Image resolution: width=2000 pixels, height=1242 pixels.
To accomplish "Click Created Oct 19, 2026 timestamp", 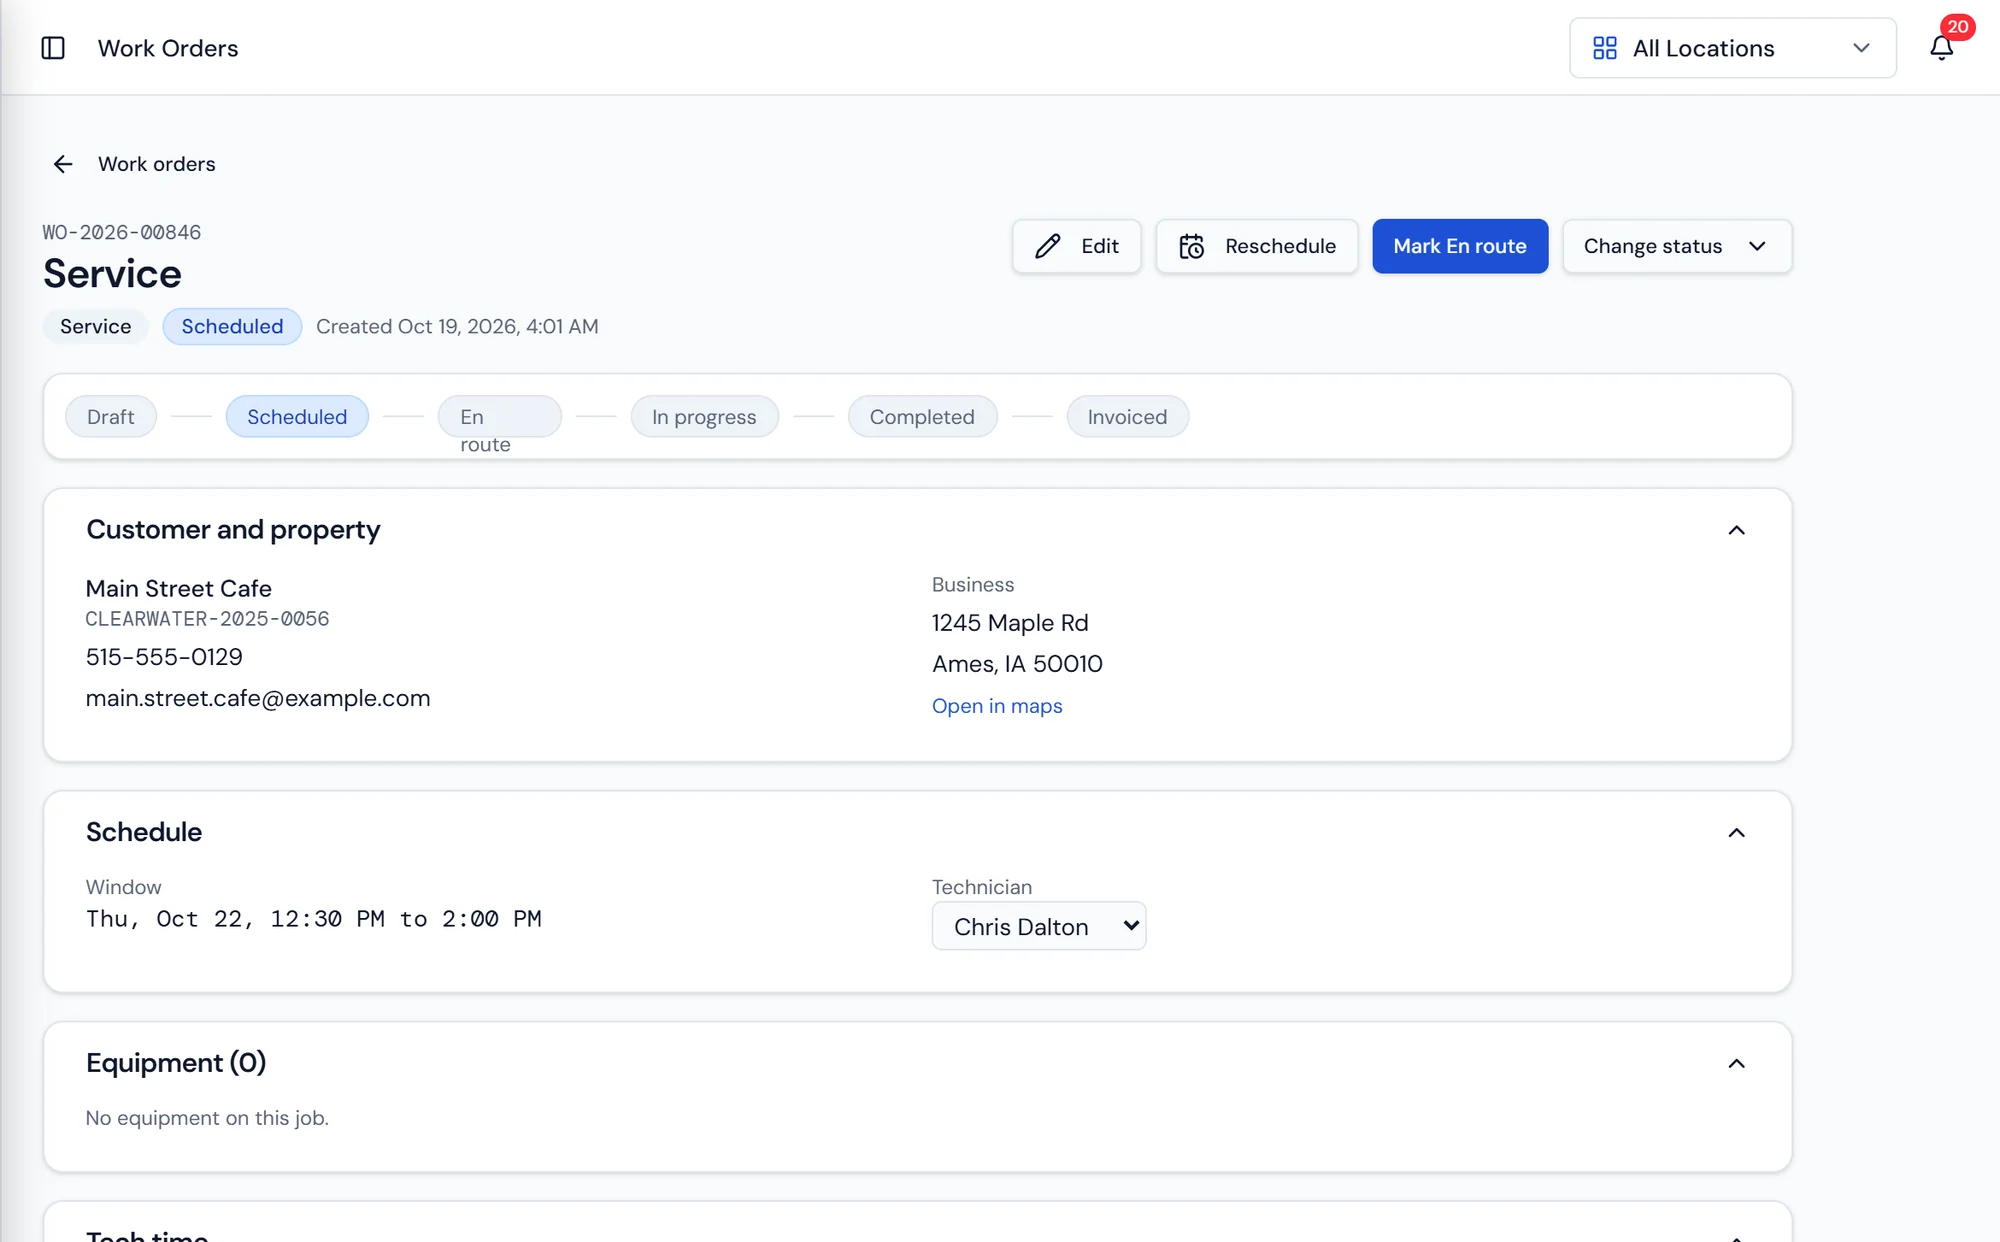I will (457, 327).
